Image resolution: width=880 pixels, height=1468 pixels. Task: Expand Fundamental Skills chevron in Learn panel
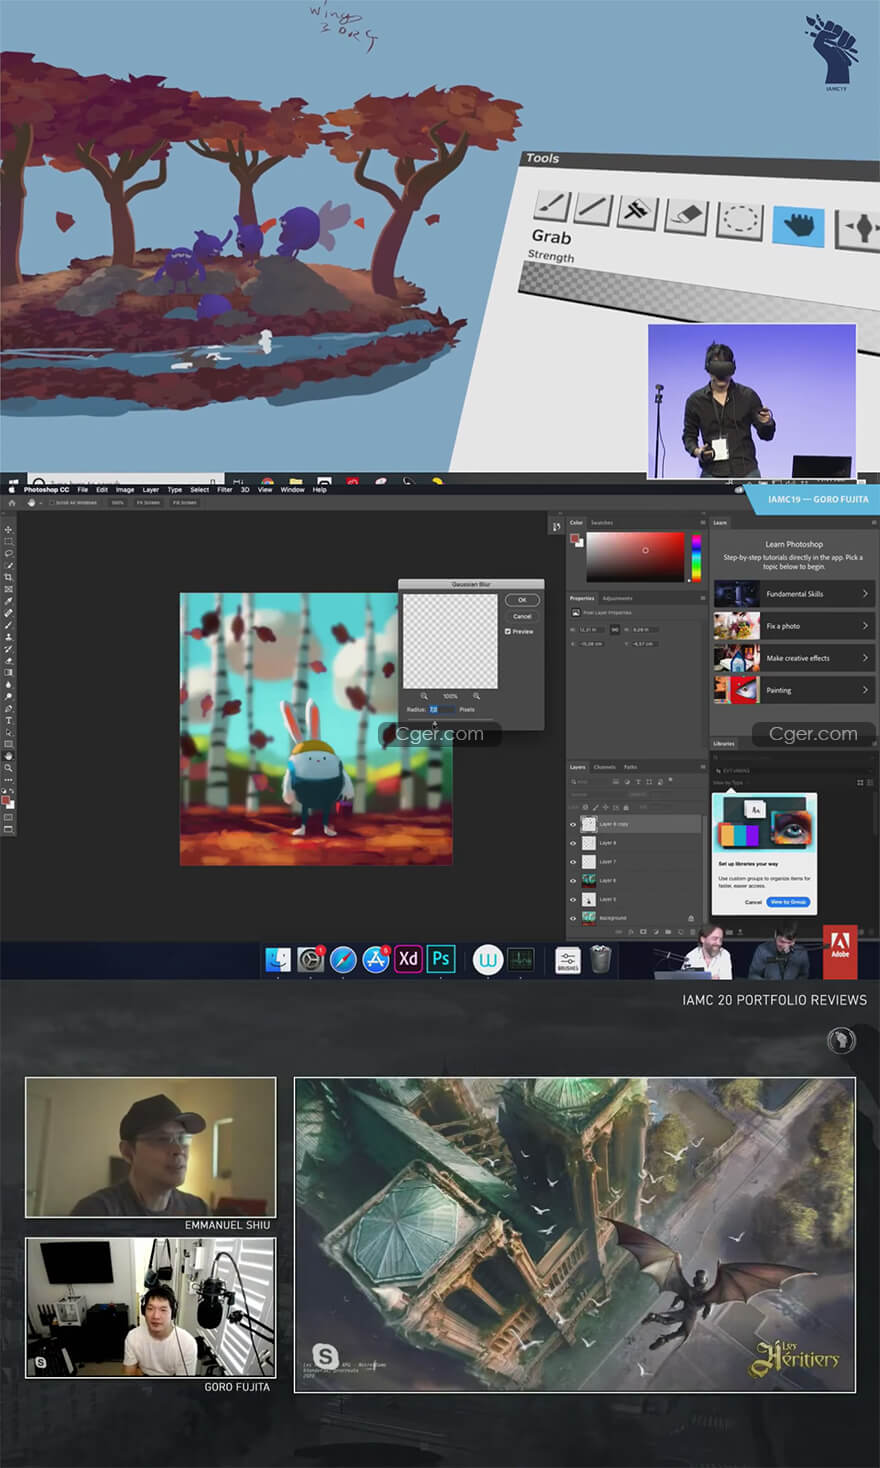(865, 594)
